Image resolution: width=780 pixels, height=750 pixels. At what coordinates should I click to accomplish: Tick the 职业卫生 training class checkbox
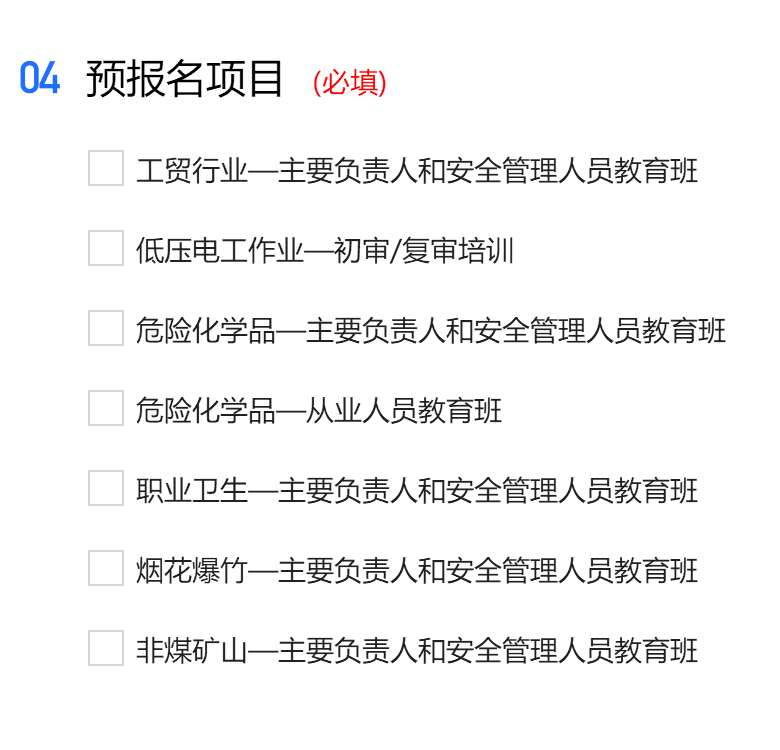click(x=106, y=489)
